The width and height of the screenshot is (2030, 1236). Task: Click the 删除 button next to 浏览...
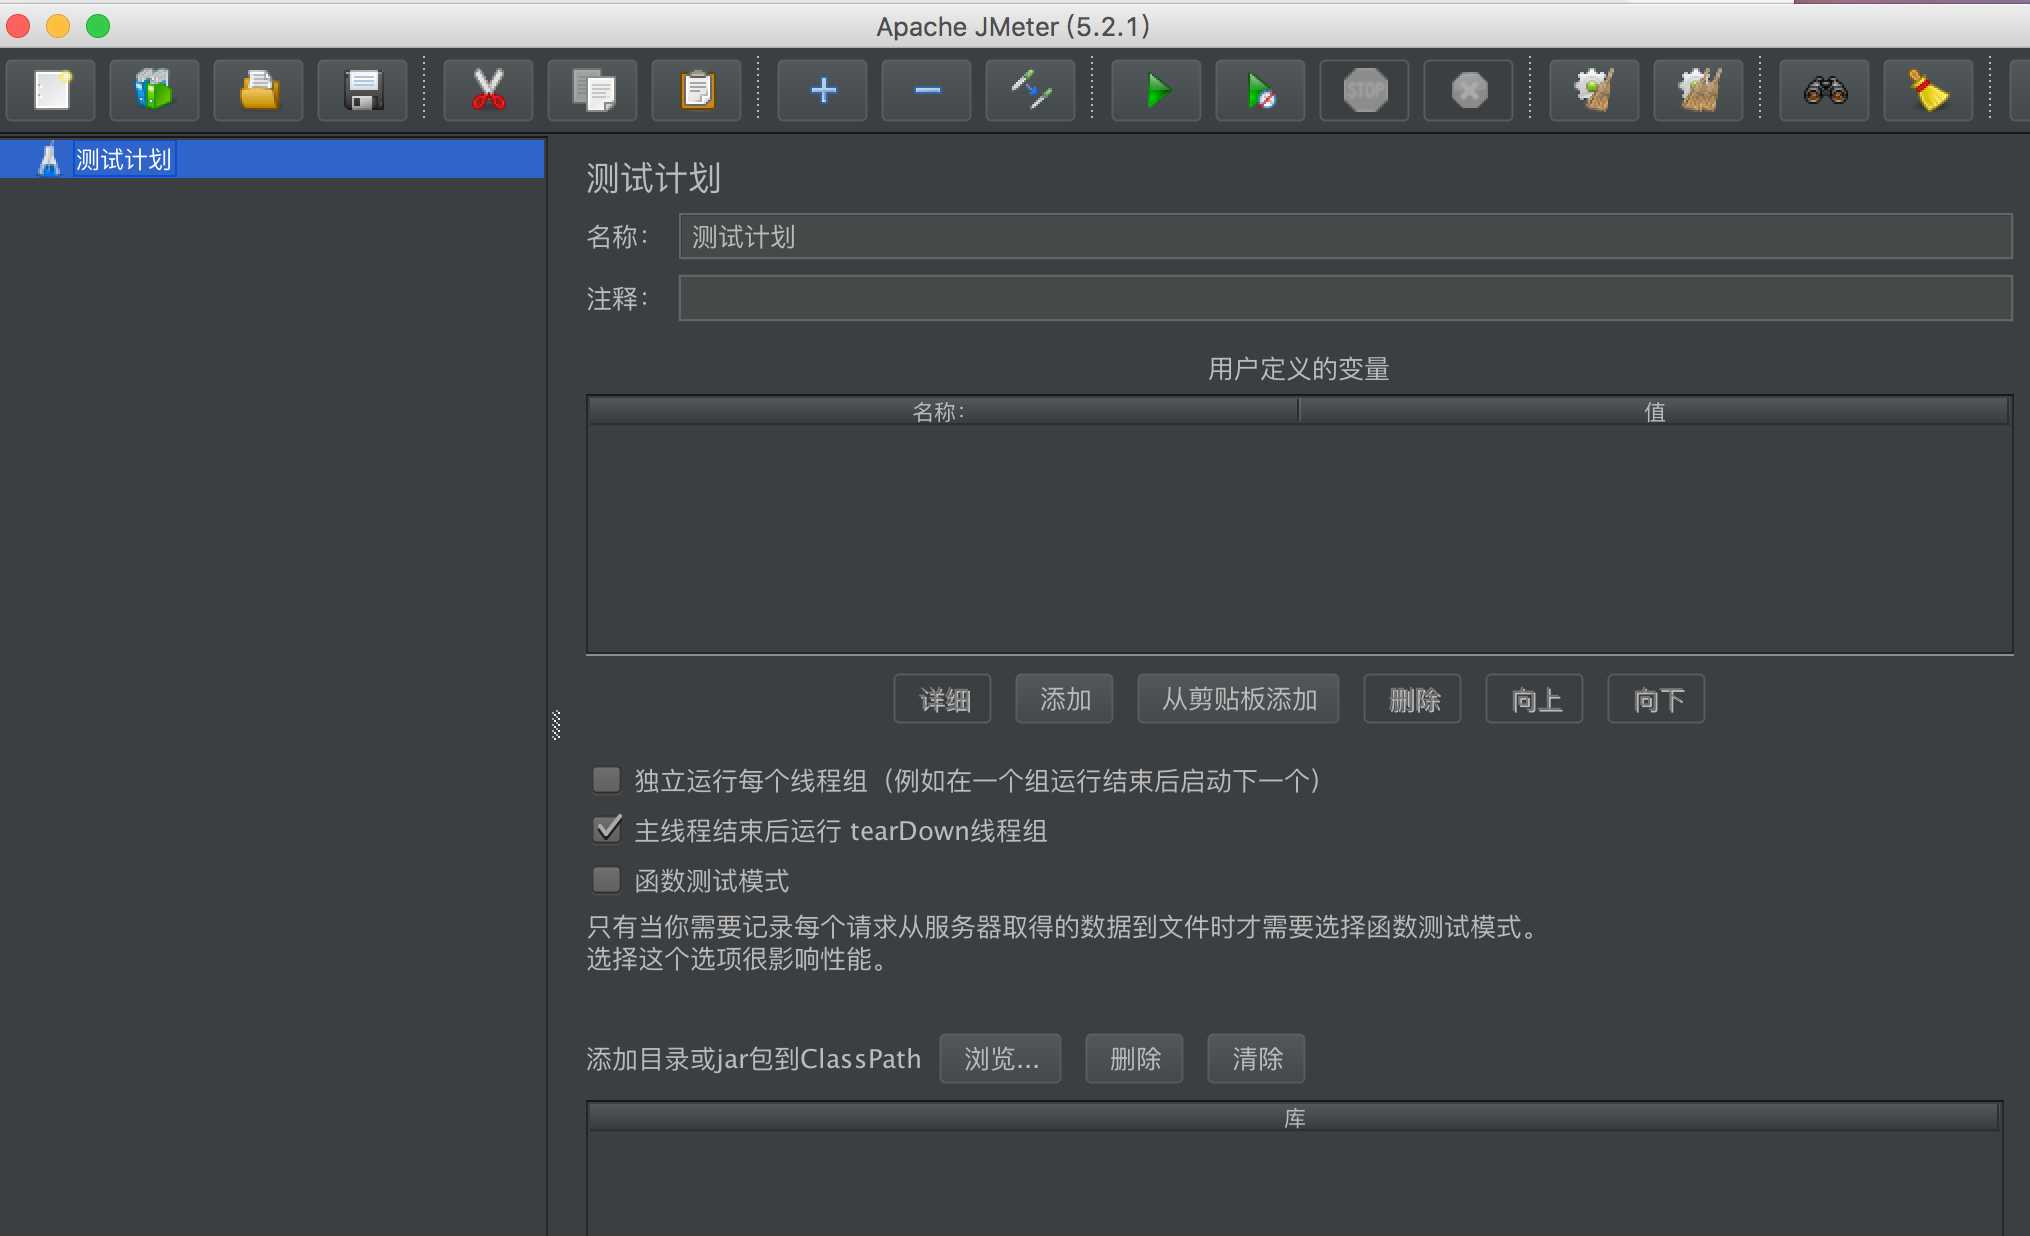click(x=1134, y=1059)
